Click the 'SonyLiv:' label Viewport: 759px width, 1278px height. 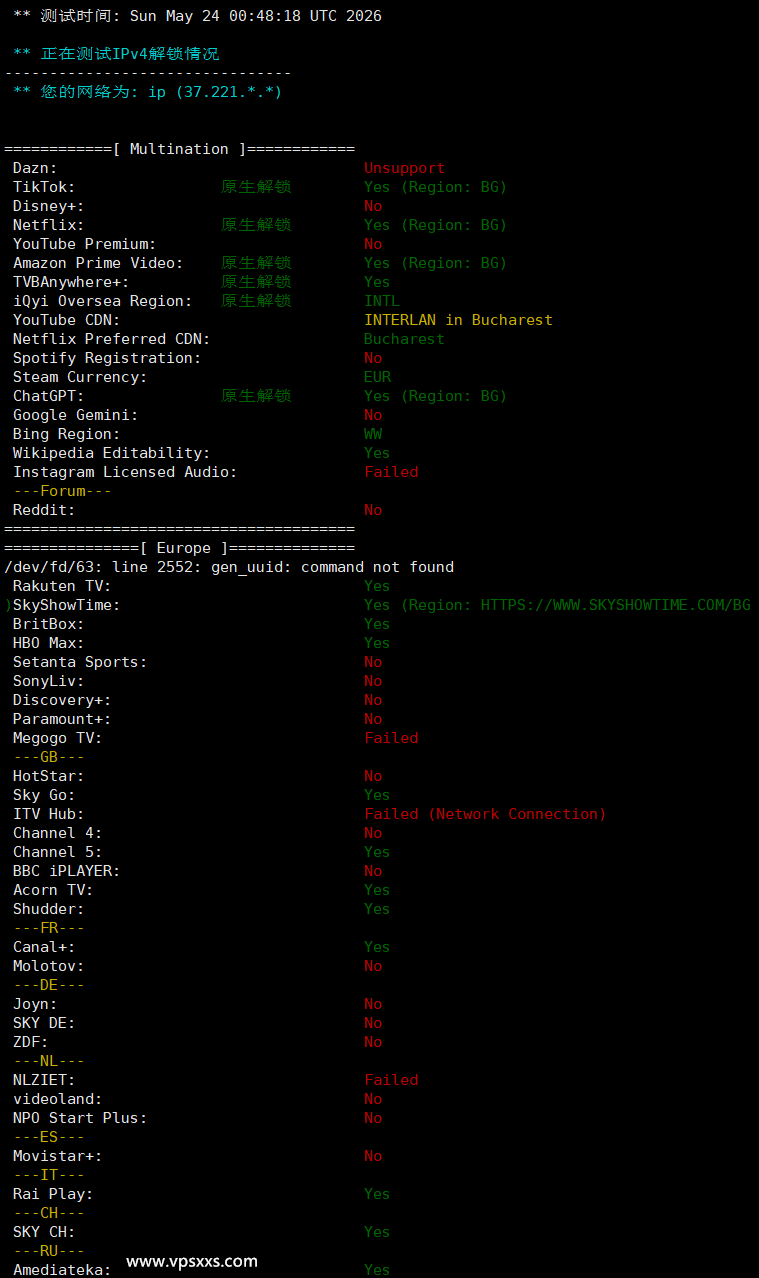[x=49, y=681]
